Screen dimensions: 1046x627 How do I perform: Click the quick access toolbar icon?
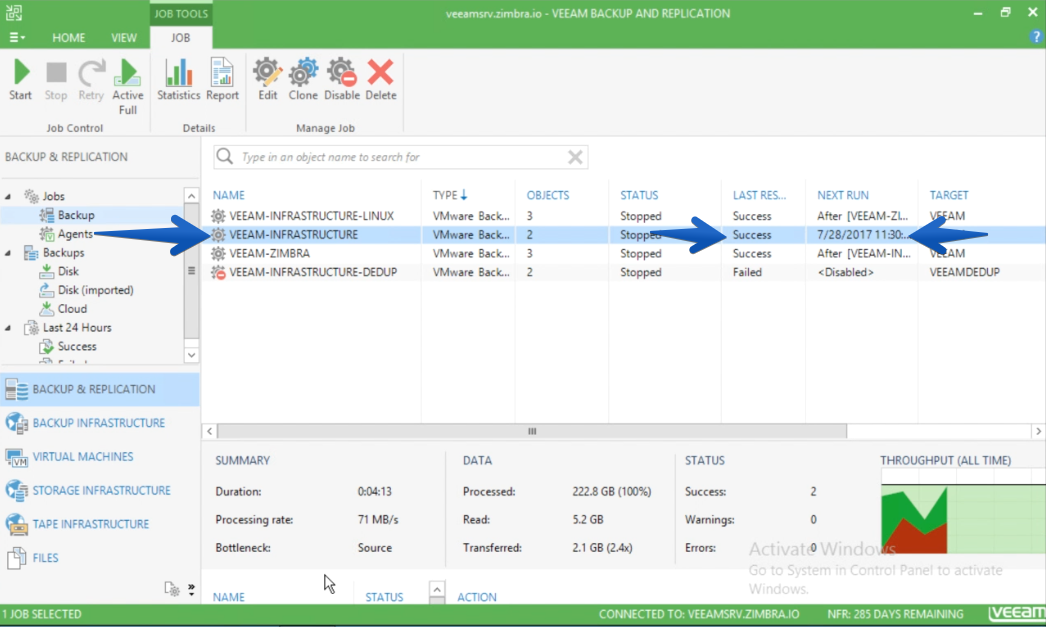tap(14, 12)
